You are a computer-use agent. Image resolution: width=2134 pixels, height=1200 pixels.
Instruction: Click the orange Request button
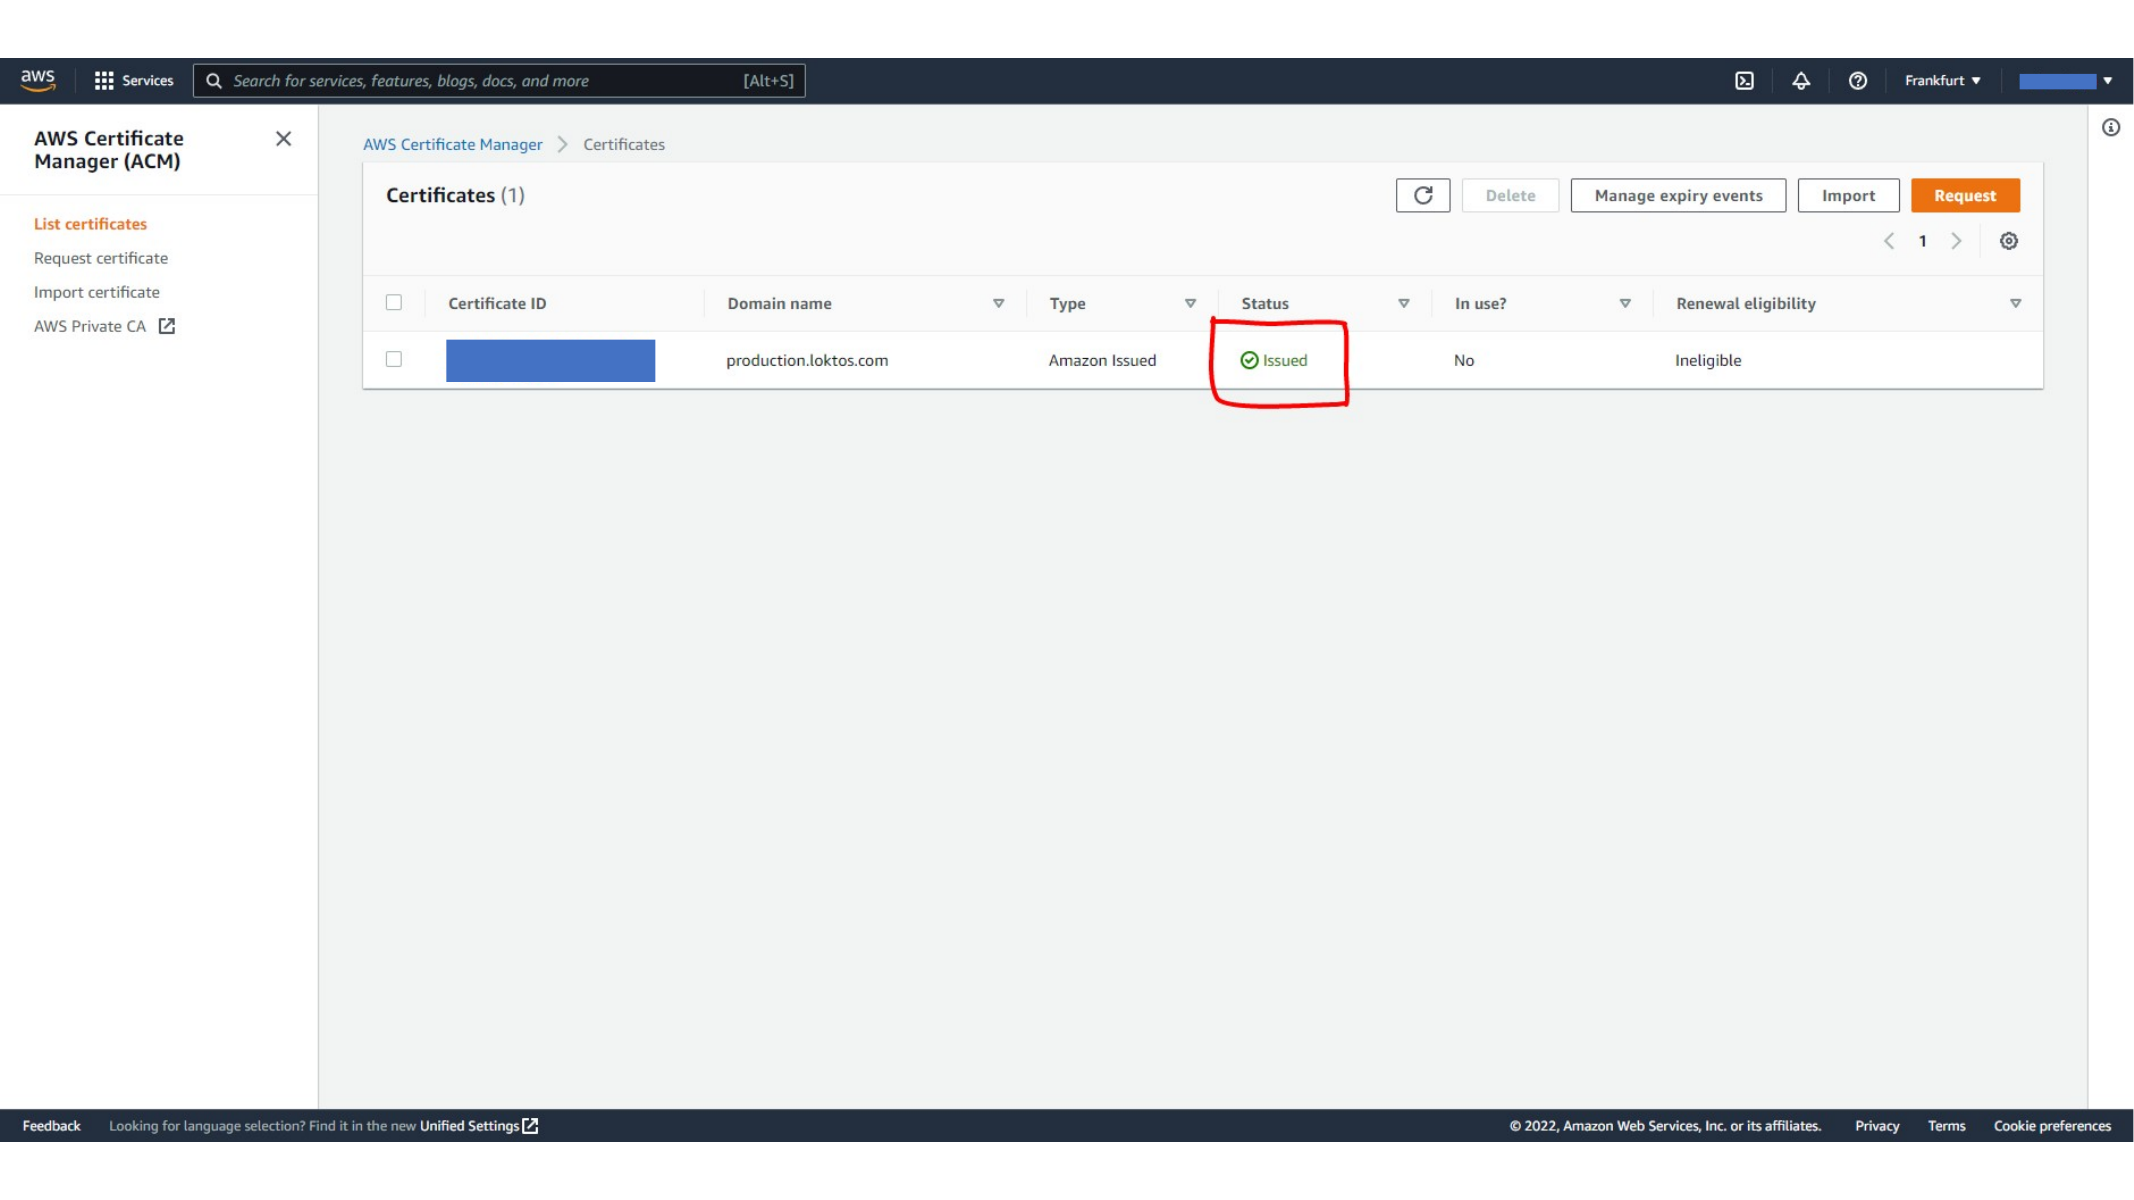point(1965,196)
